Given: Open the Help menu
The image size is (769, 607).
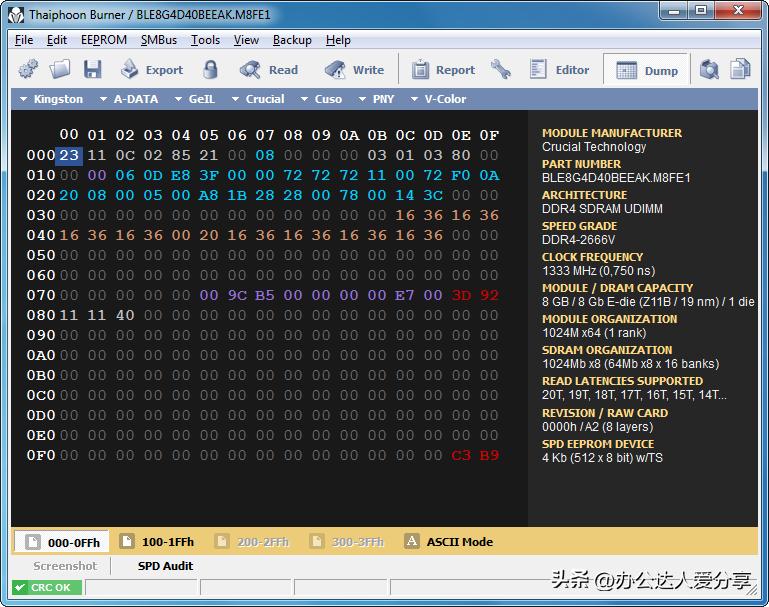Looking at the screenshot, I should coord(338,40).
